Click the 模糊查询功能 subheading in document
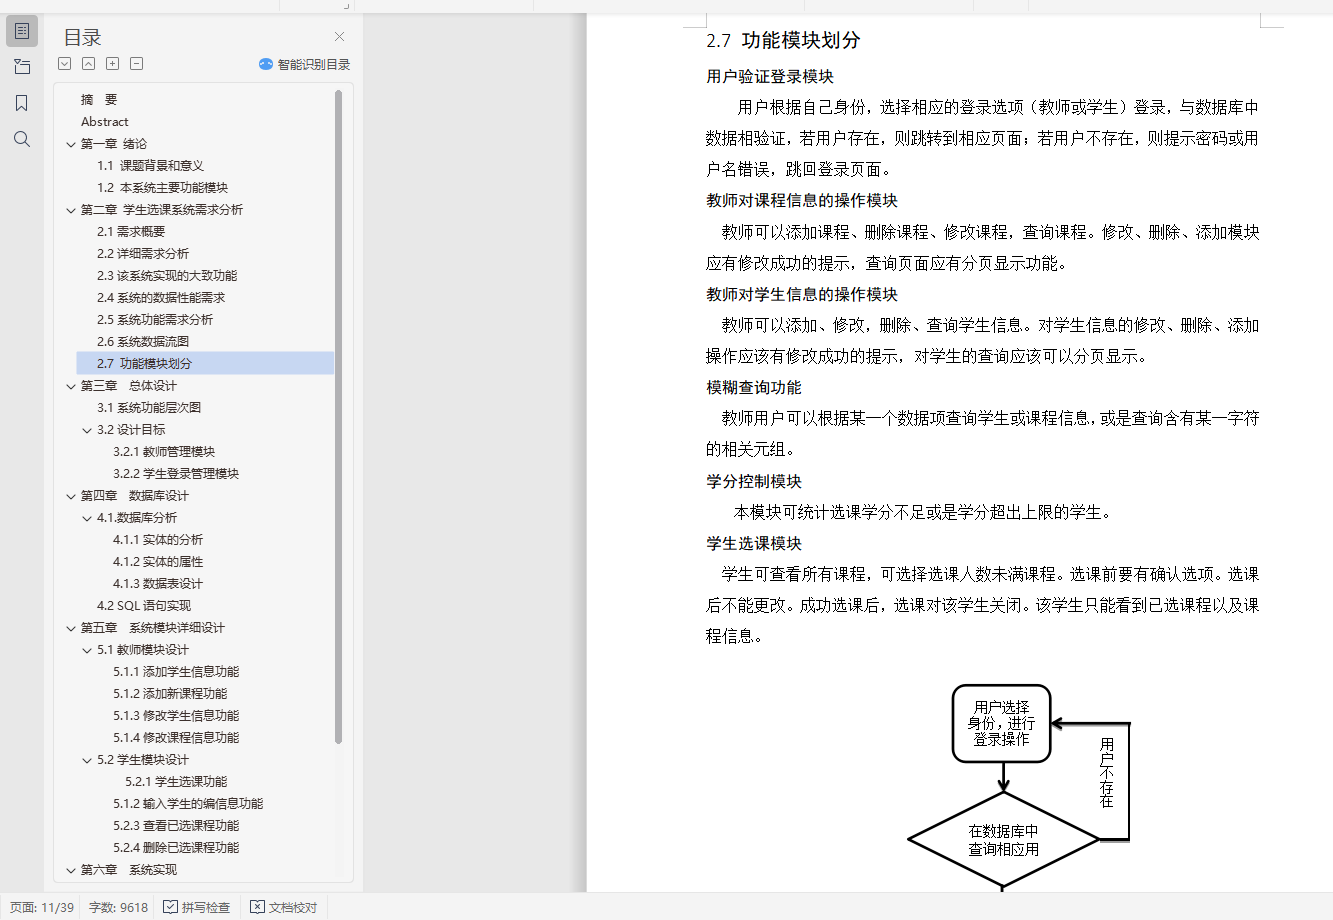 [754, 388]
